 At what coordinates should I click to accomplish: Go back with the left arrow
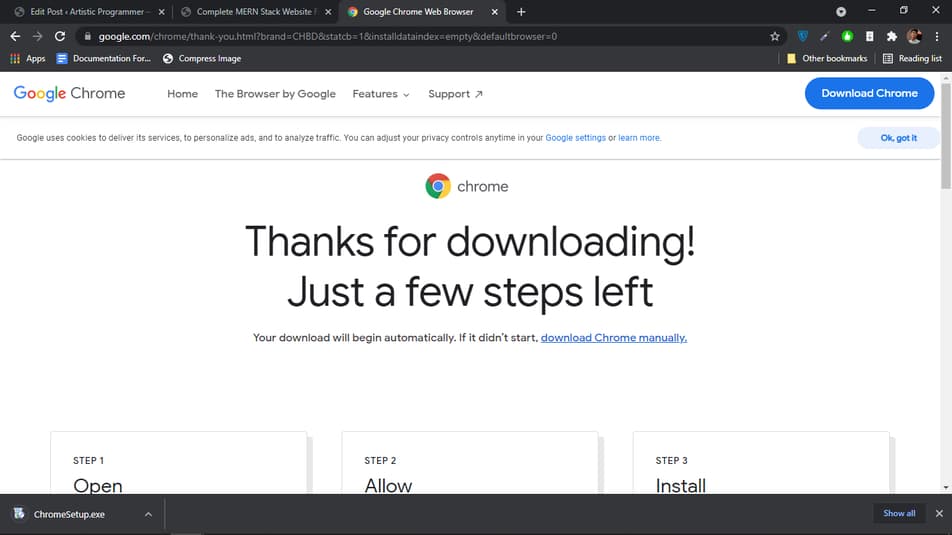[15, 36]
